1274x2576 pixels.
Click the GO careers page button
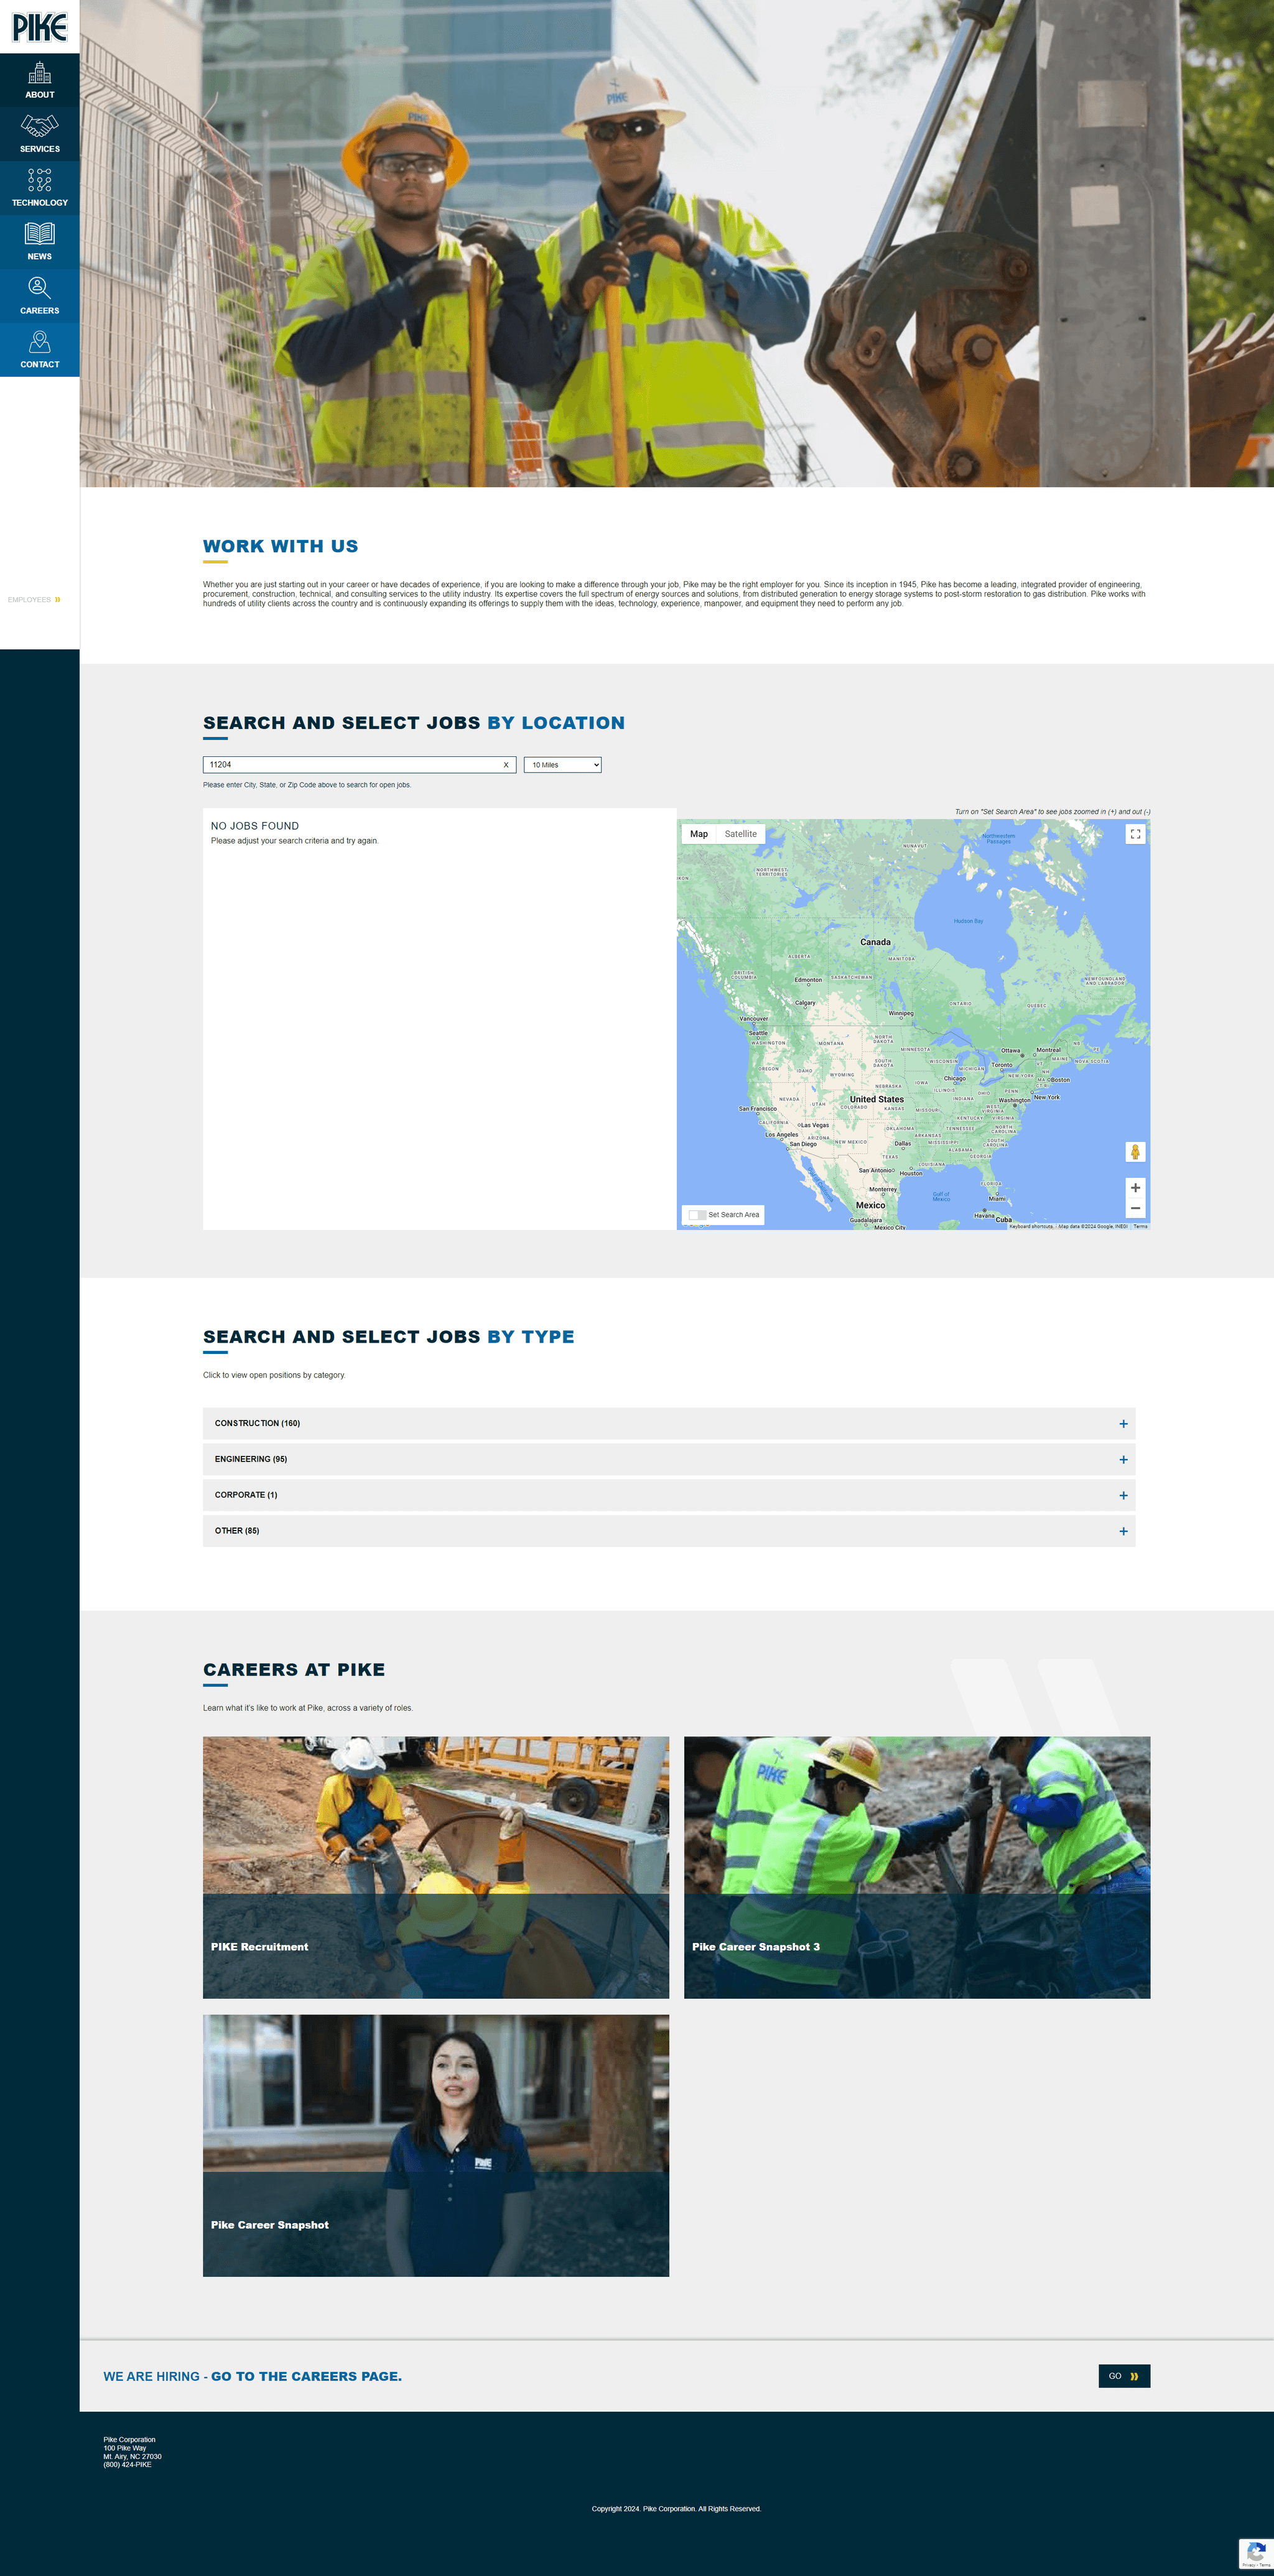point(1124,2376)
